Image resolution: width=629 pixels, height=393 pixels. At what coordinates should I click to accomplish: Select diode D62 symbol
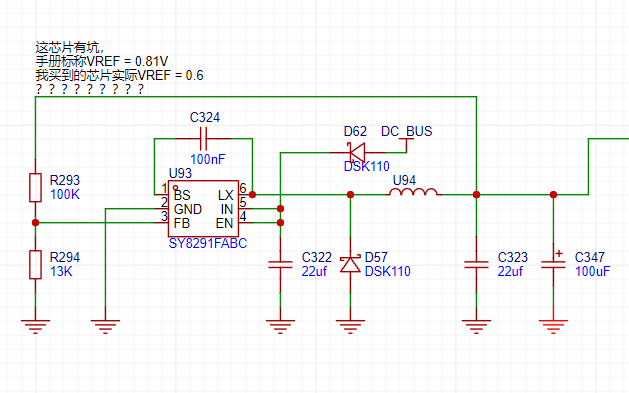point(357,152)
